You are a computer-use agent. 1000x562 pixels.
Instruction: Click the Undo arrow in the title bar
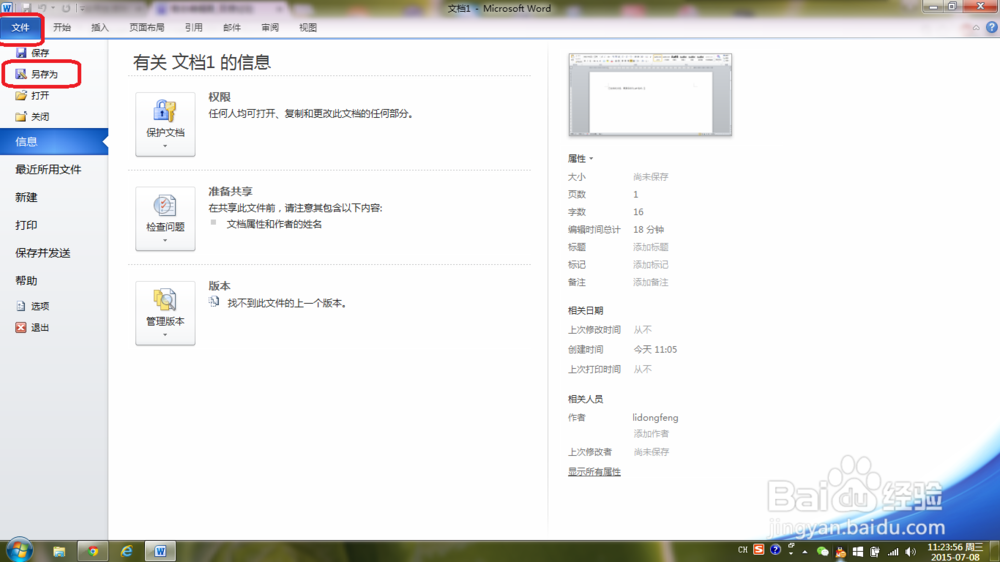(x=41, y=8)
